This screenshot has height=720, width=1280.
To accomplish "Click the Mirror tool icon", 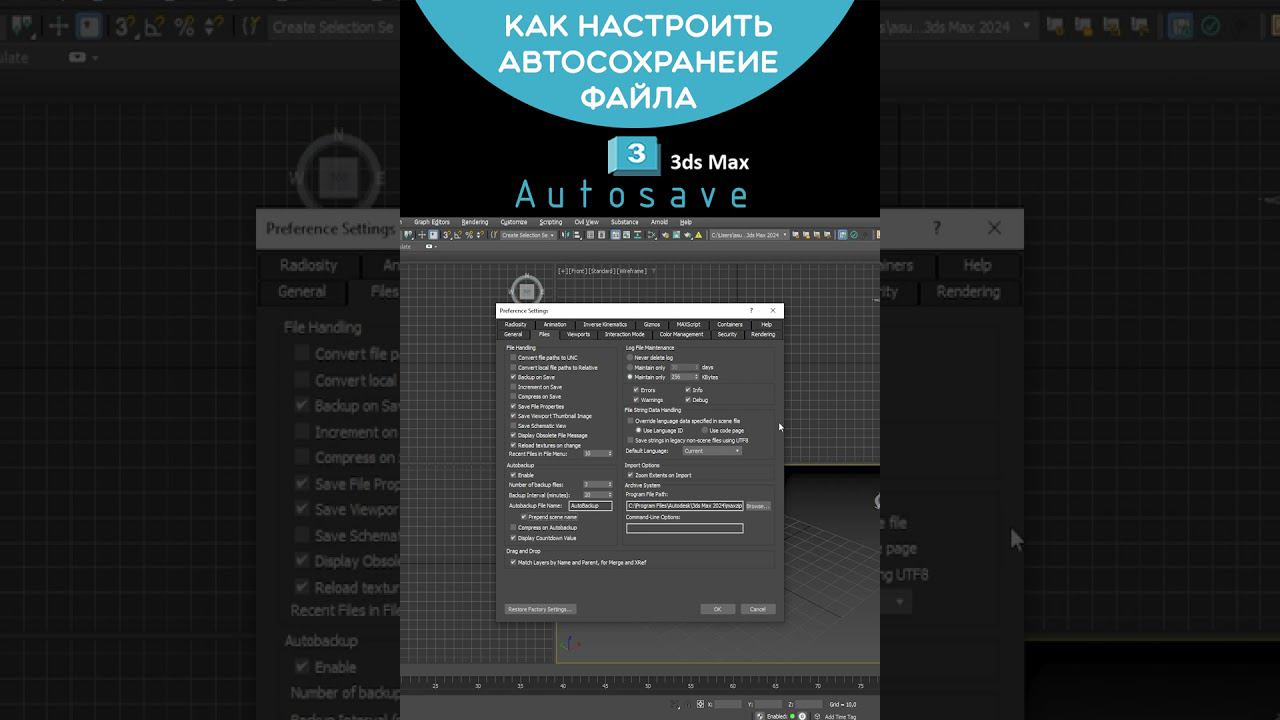I will [x=564, y=235].
